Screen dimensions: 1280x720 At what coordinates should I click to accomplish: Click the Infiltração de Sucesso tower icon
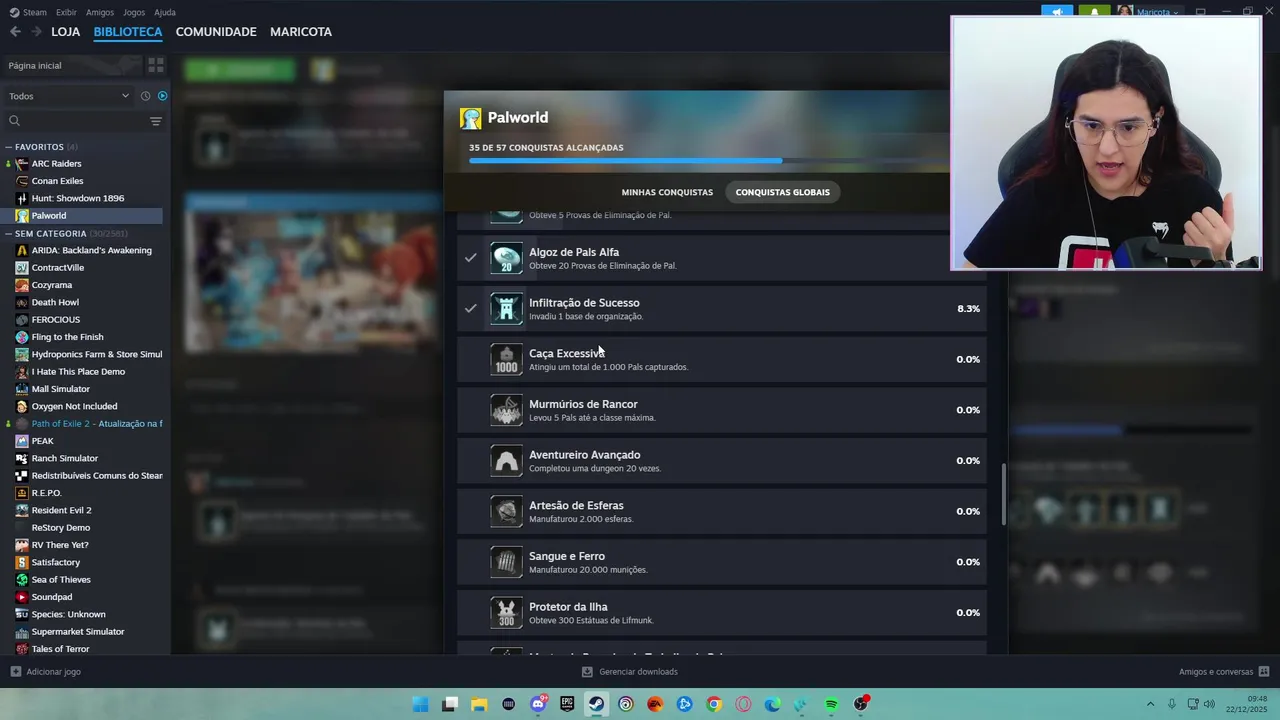click(506, 309)
